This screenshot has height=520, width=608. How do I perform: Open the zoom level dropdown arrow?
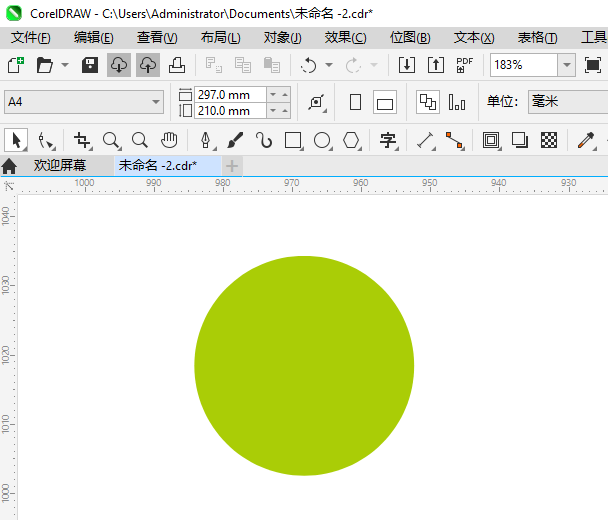(x=567, y=65)
